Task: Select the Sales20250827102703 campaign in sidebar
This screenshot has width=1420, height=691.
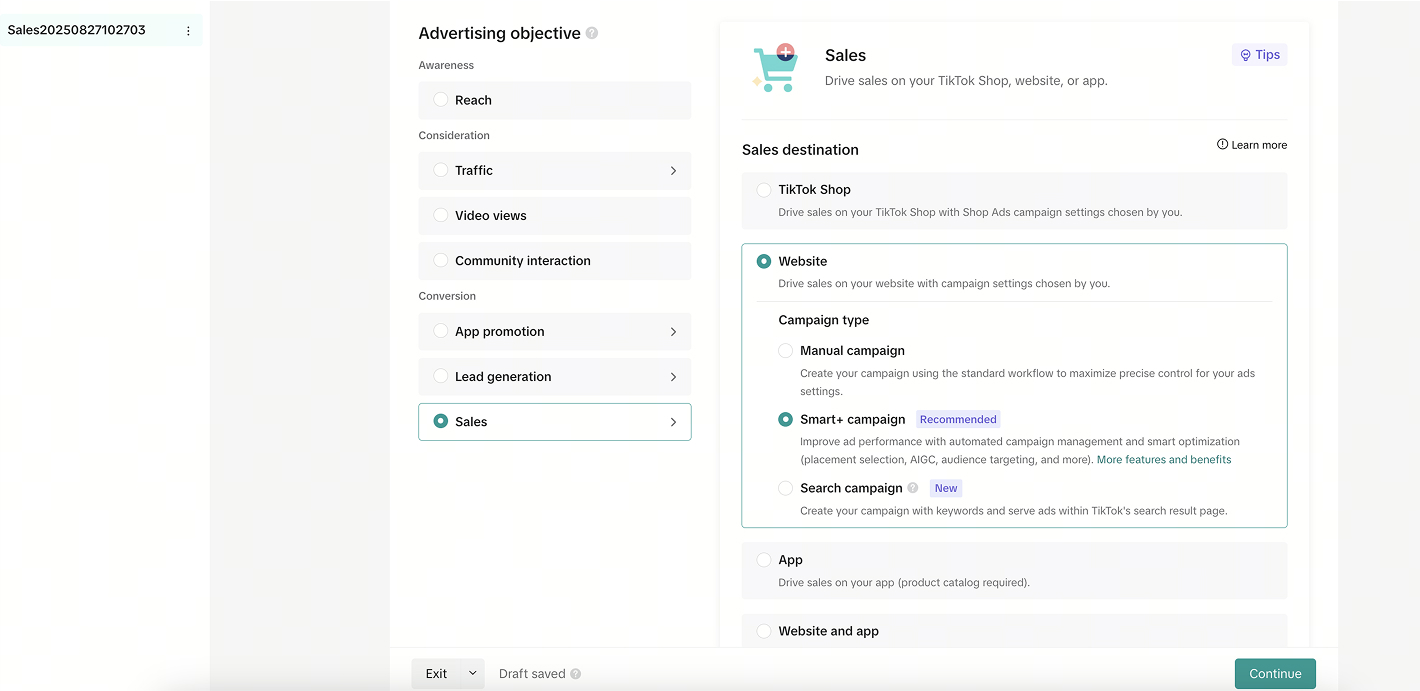Action: (77, 30)
